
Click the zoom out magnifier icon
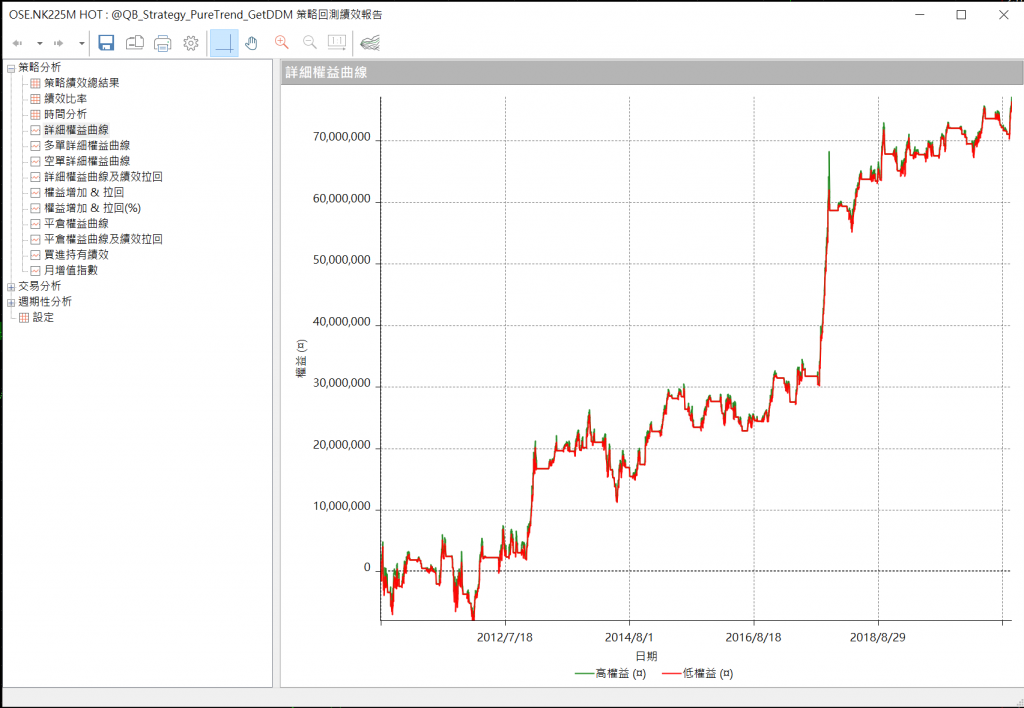click(309, 43)
